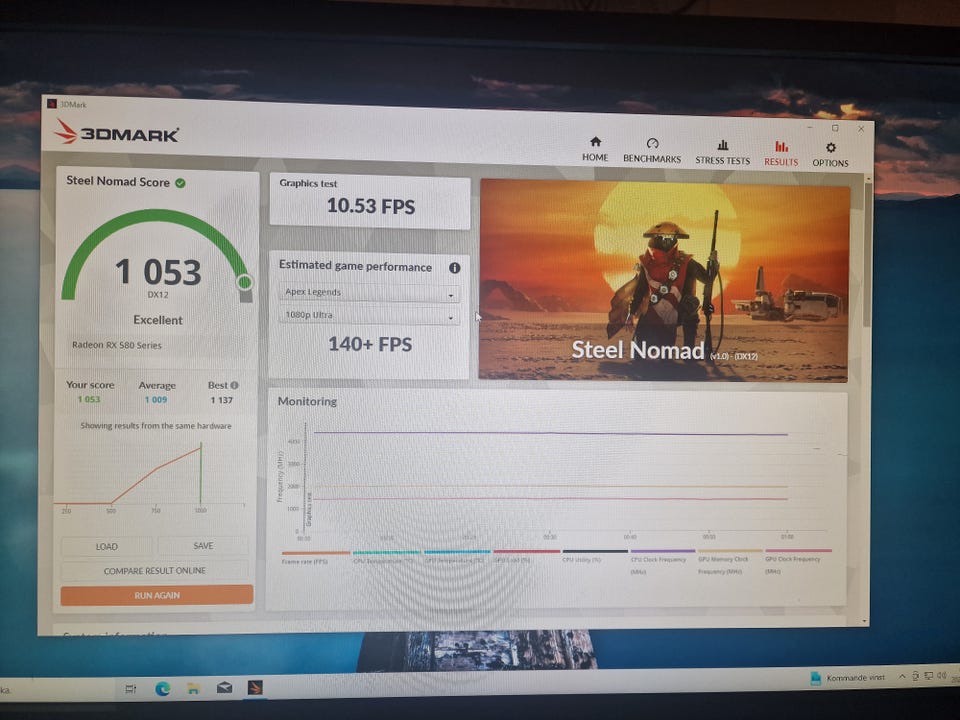Open the 1080p Ultra resolution dropdown
This screenshot has width=960, height=720.
click(369, 315)
